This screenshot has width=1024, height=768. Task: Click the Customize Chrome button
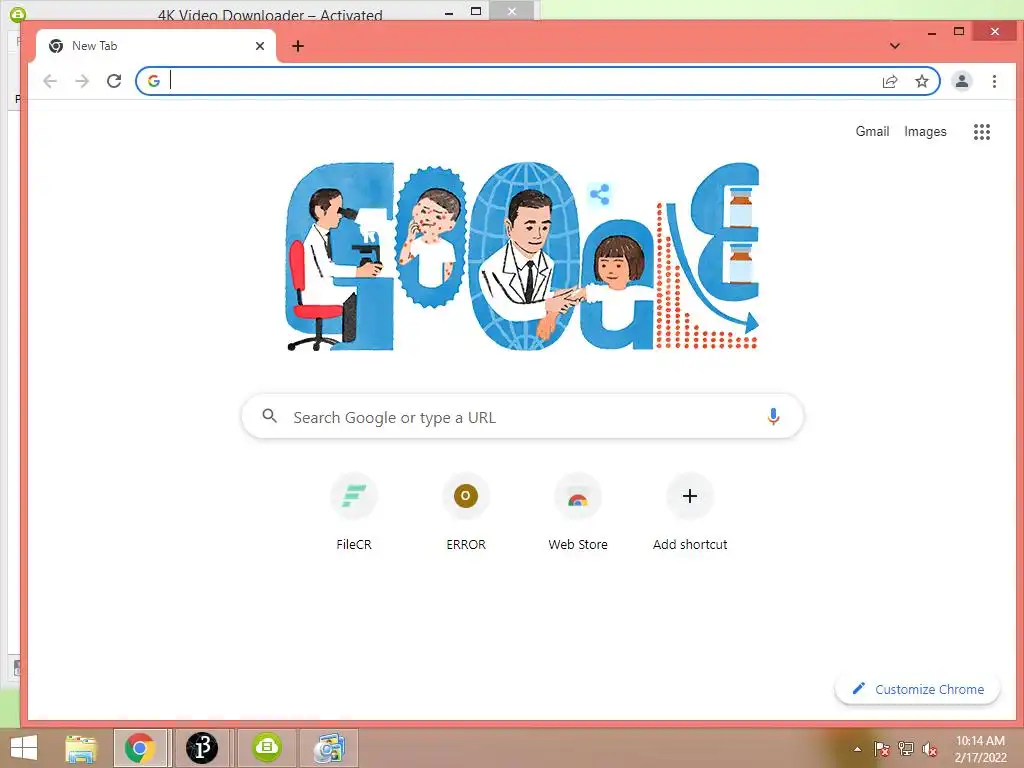[918, 689]
